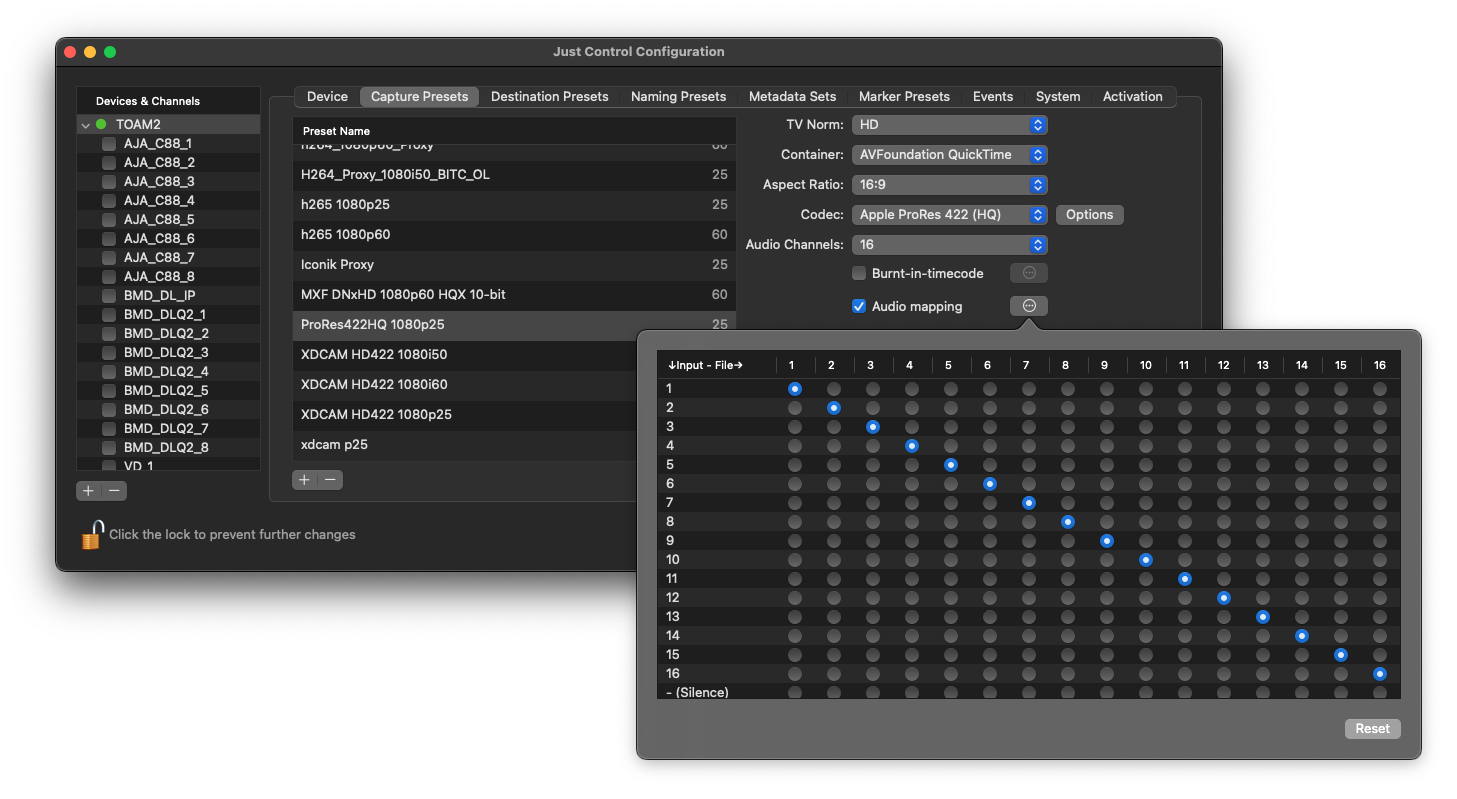Select AJA_C88_3 in Devices list
The width and height of the screenshot is (1457, 799).
(168, 181)
